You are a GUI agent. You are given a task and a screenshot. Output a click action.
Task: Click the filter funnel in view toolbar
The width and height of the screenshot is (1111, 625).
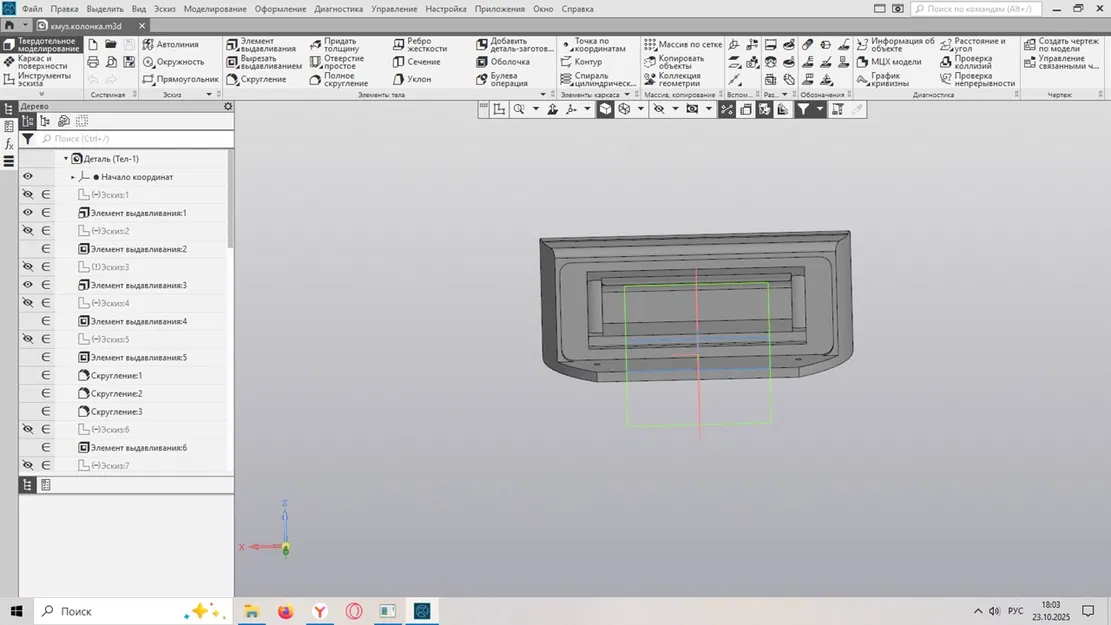click(803, 109)
